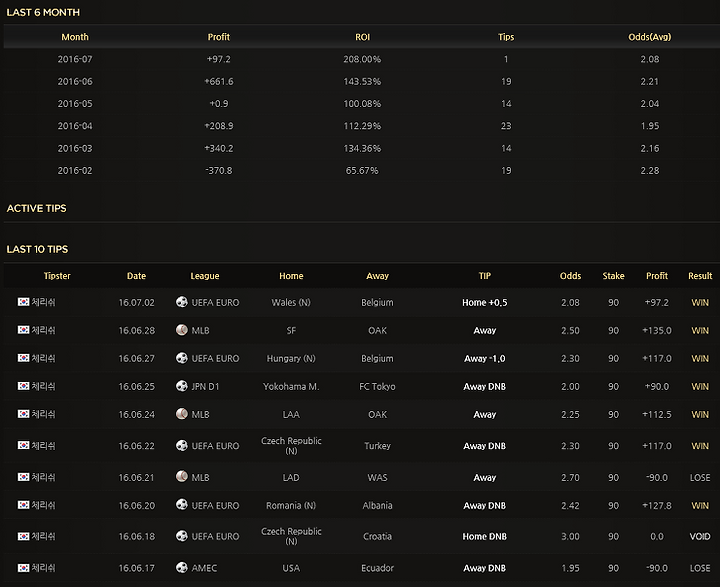Click the soccer icon in Romania row
The height and width of the screenshot is (587, 720).
(x=182, y=505)
